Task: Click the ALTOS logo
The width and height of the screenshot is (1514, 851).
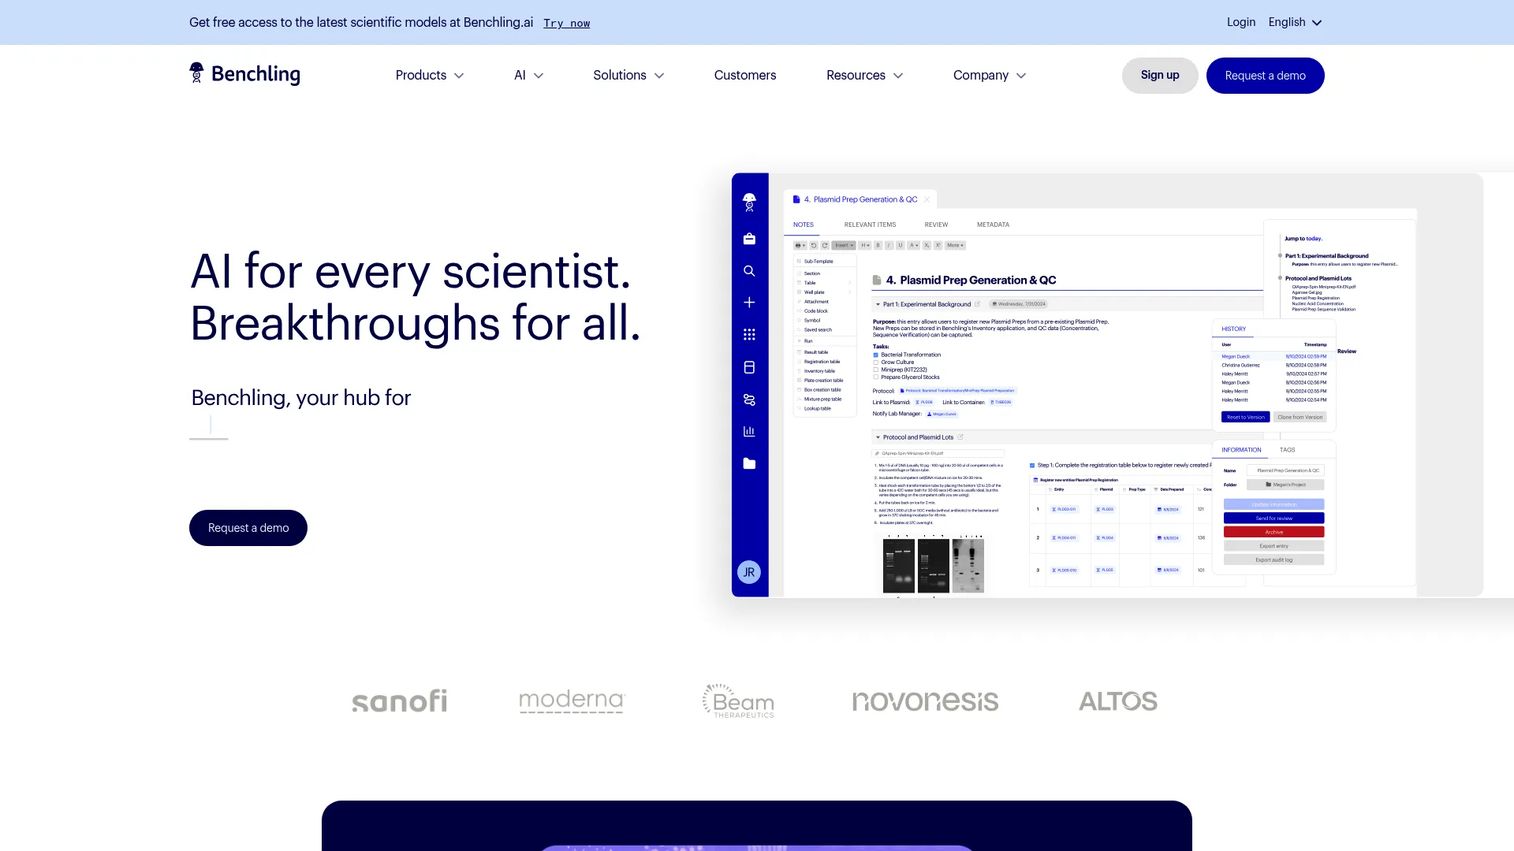Action: (x=1118, y=701)
